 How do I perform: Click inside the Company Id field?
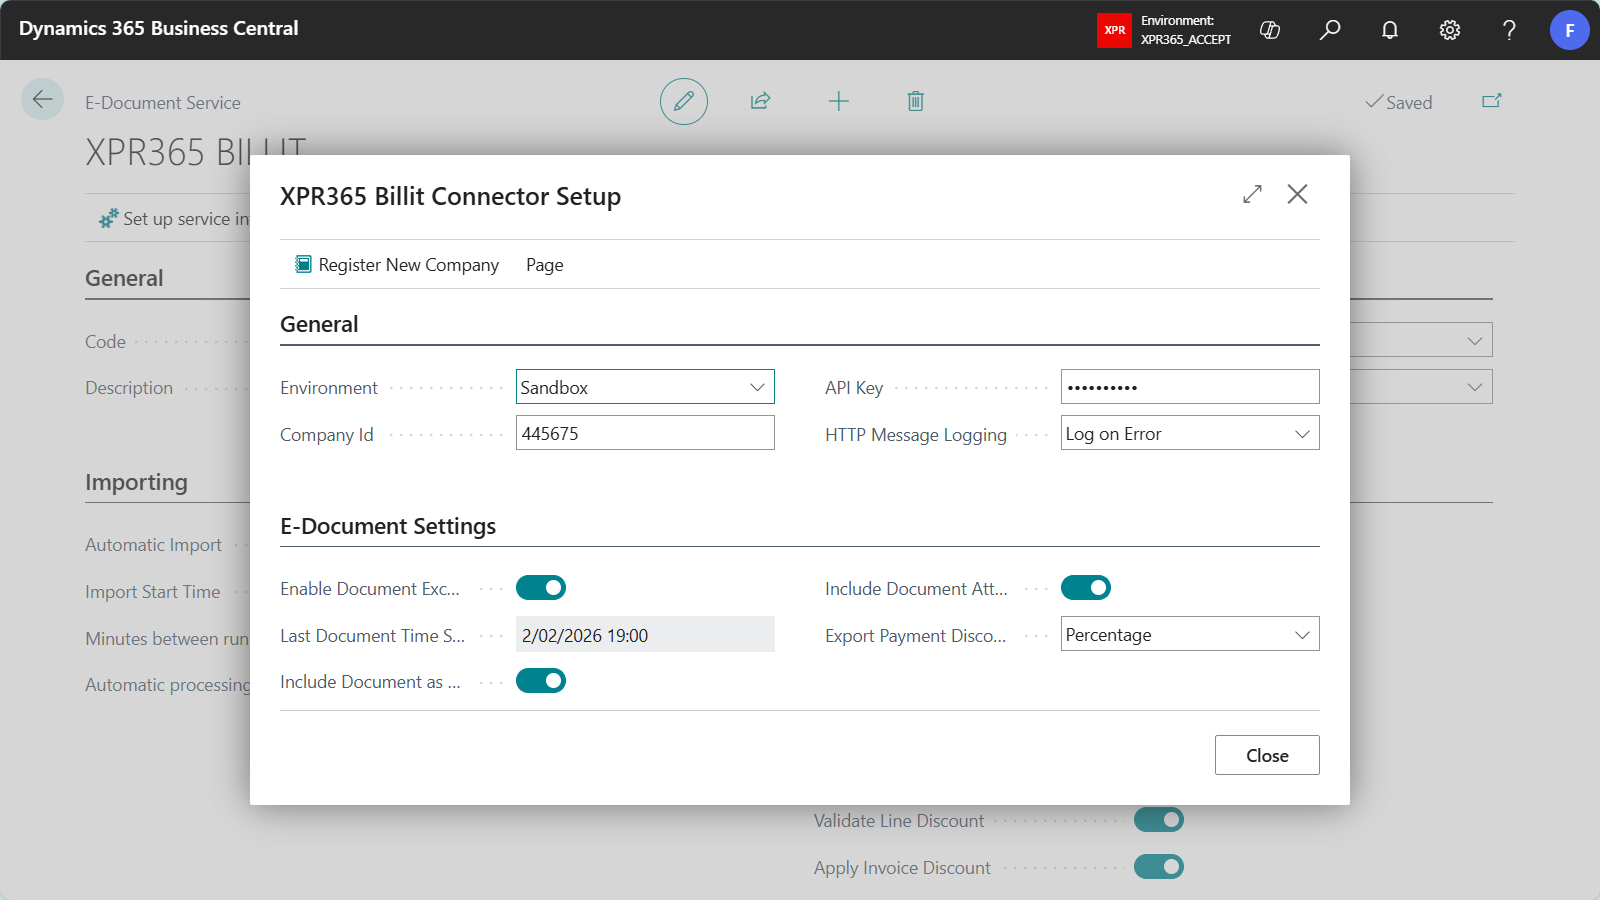click(645, 432)
